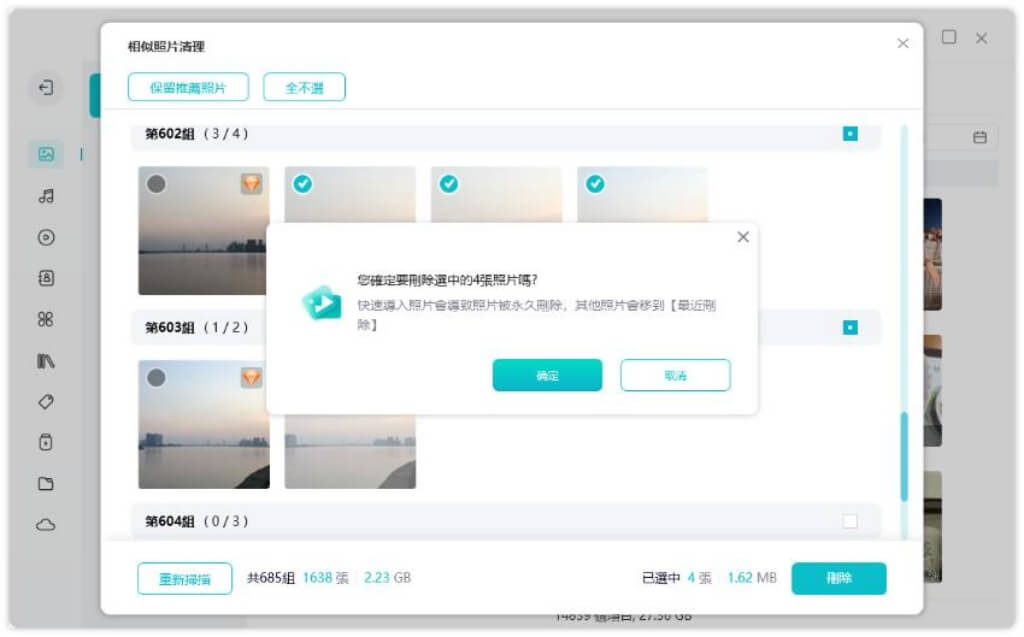Close the delete confirmation dialog
The height and width of the screenshot is (637, 1024).
tap(742, 237)
